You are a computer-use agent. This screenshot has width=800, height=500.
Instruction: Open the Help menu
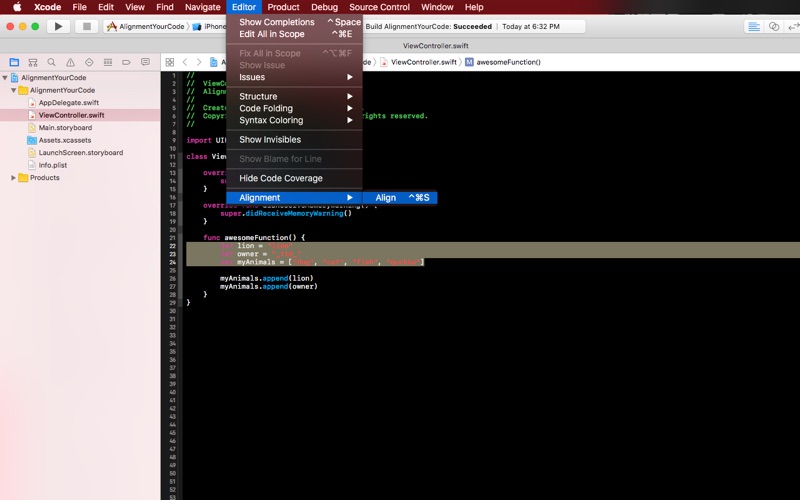click(474, 7)
